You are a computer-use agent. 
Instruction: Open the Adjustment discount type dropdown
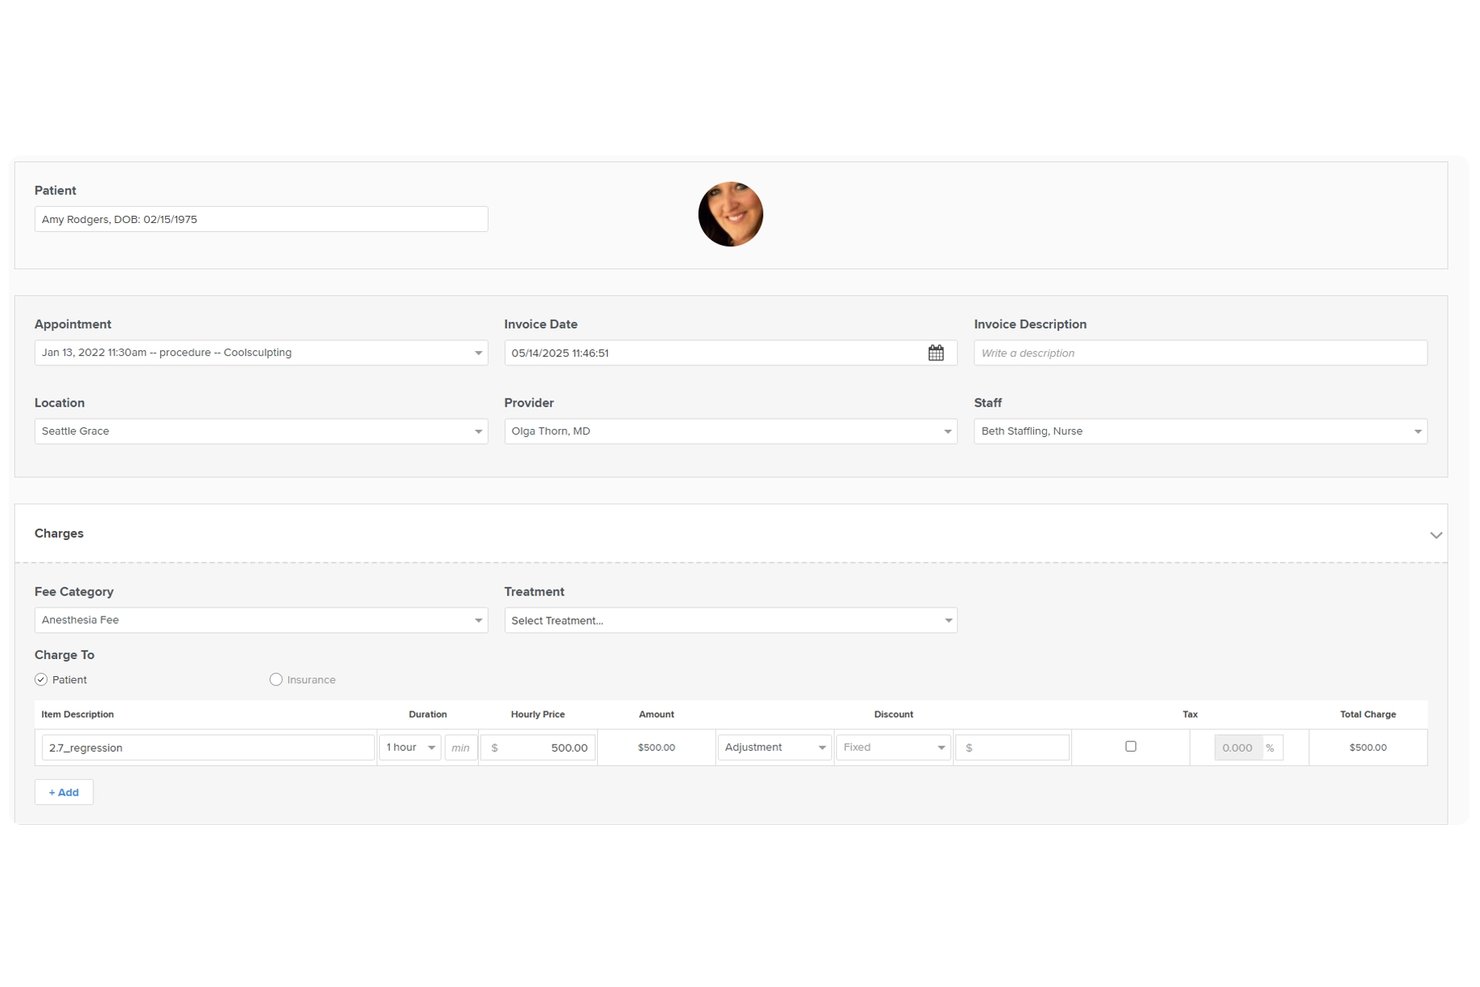click(775, 747)
